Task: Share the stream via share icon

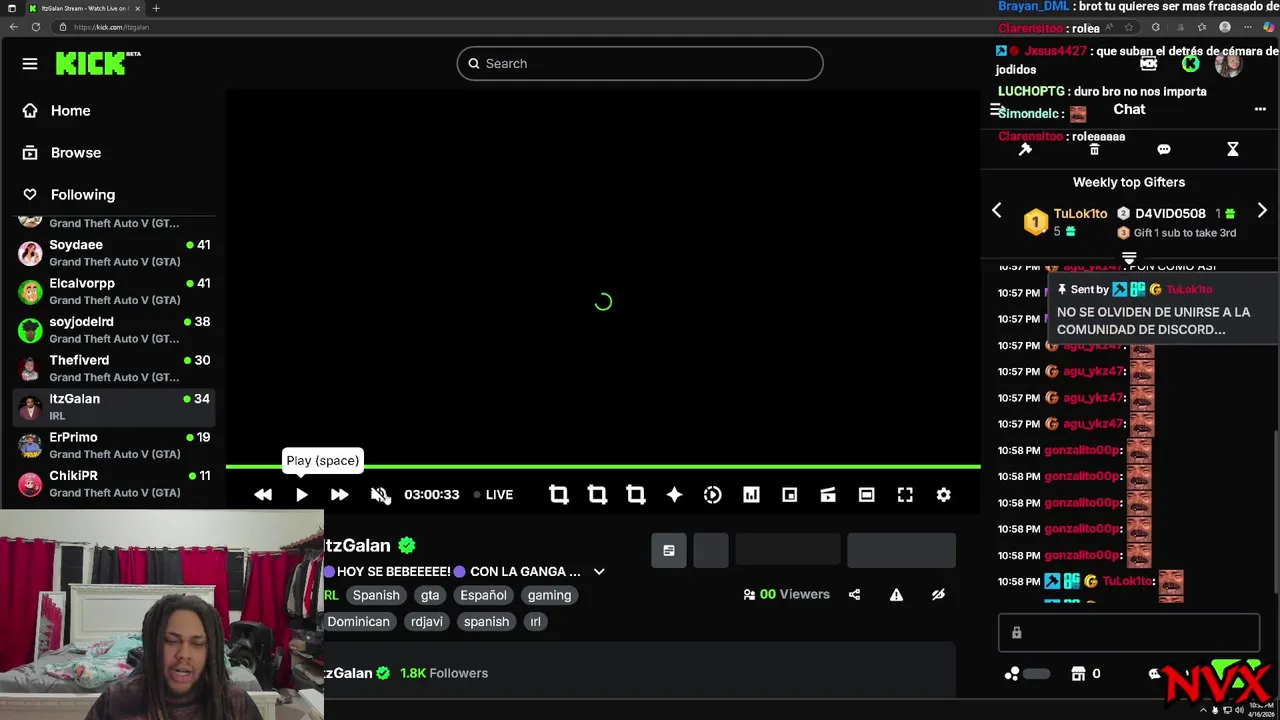Action: tap(854, 594)
